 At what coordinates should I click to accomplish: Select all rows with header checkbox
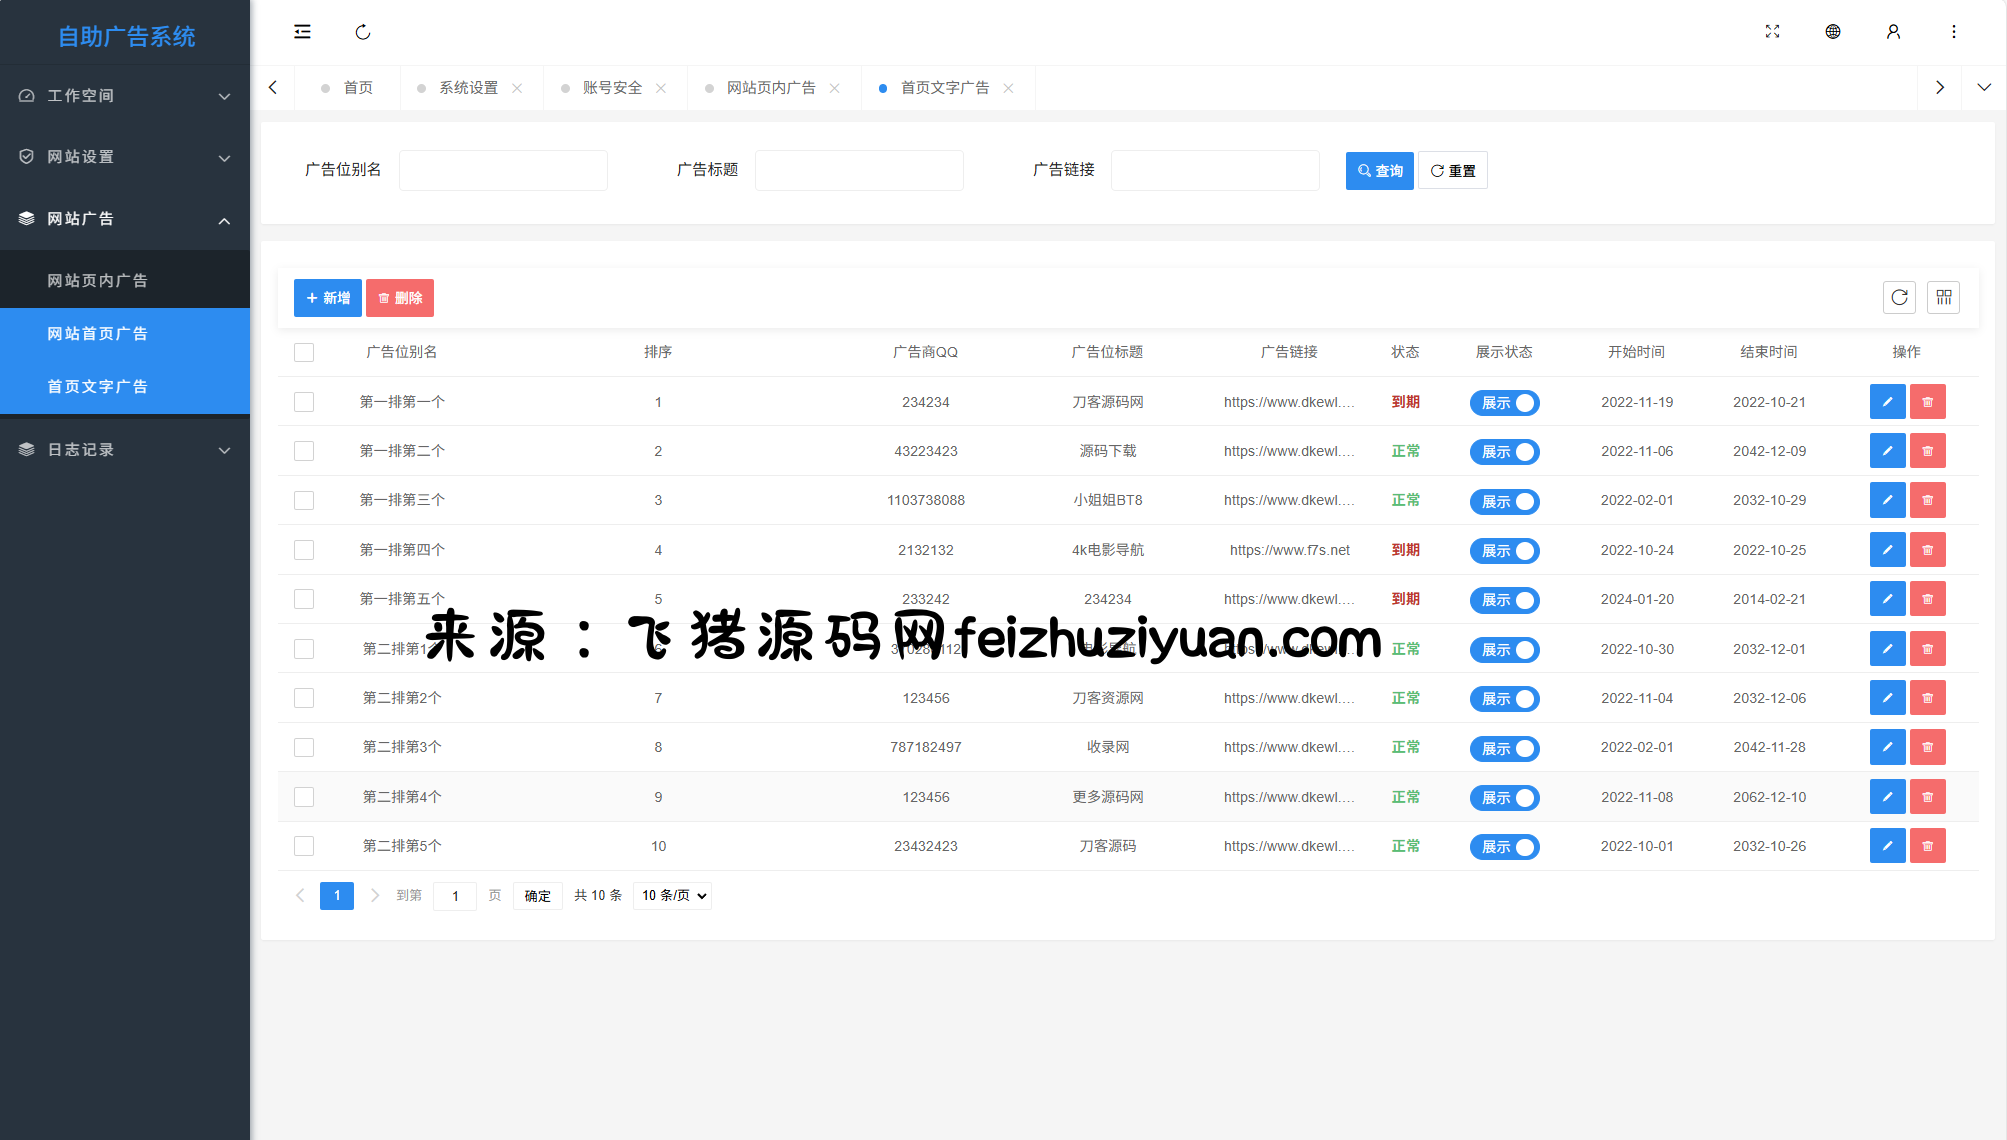[304, 352]
